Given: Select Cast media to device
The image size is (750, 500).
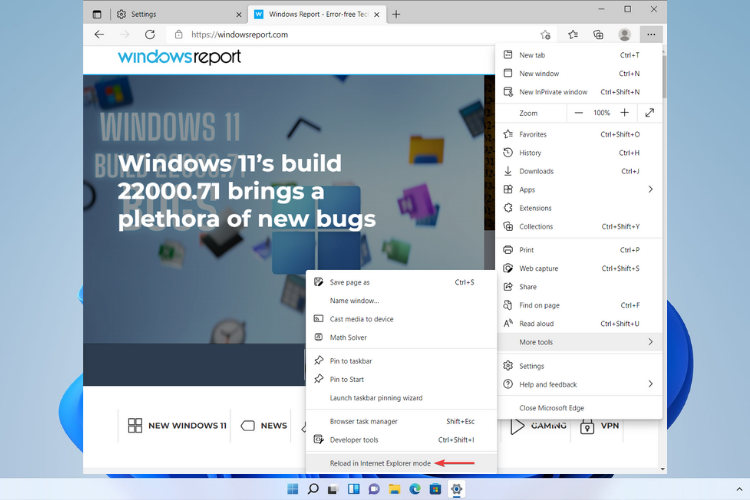Looking at the screenshot, I should click(401, 319).
